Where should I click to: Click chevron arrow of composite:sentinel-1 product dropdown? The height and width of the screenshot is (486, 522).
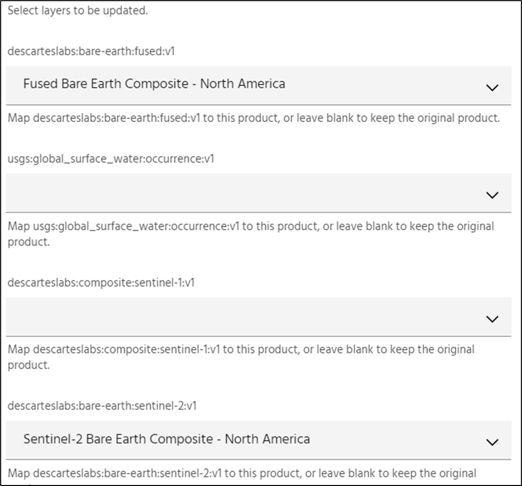point(492,319)
